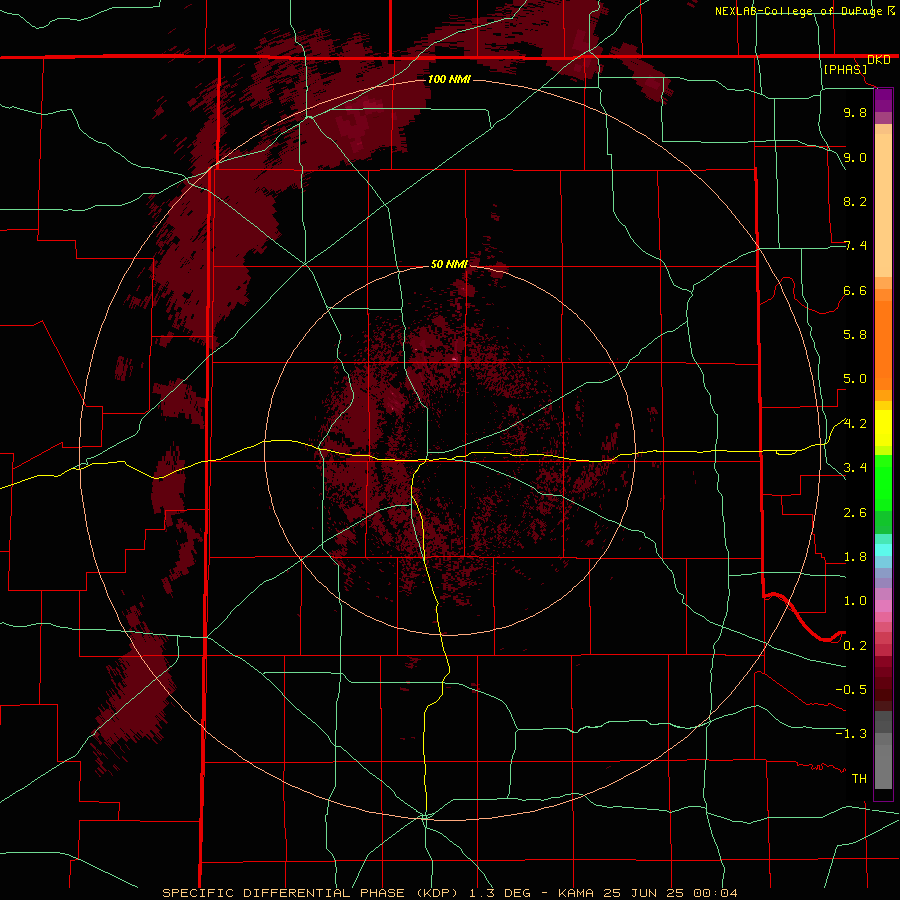Image resolution: width=900 pixels, height=900 pixels.
Task: Pick the yellow segment of color bar
Action: pyautogui.click(x=883, y=428)
